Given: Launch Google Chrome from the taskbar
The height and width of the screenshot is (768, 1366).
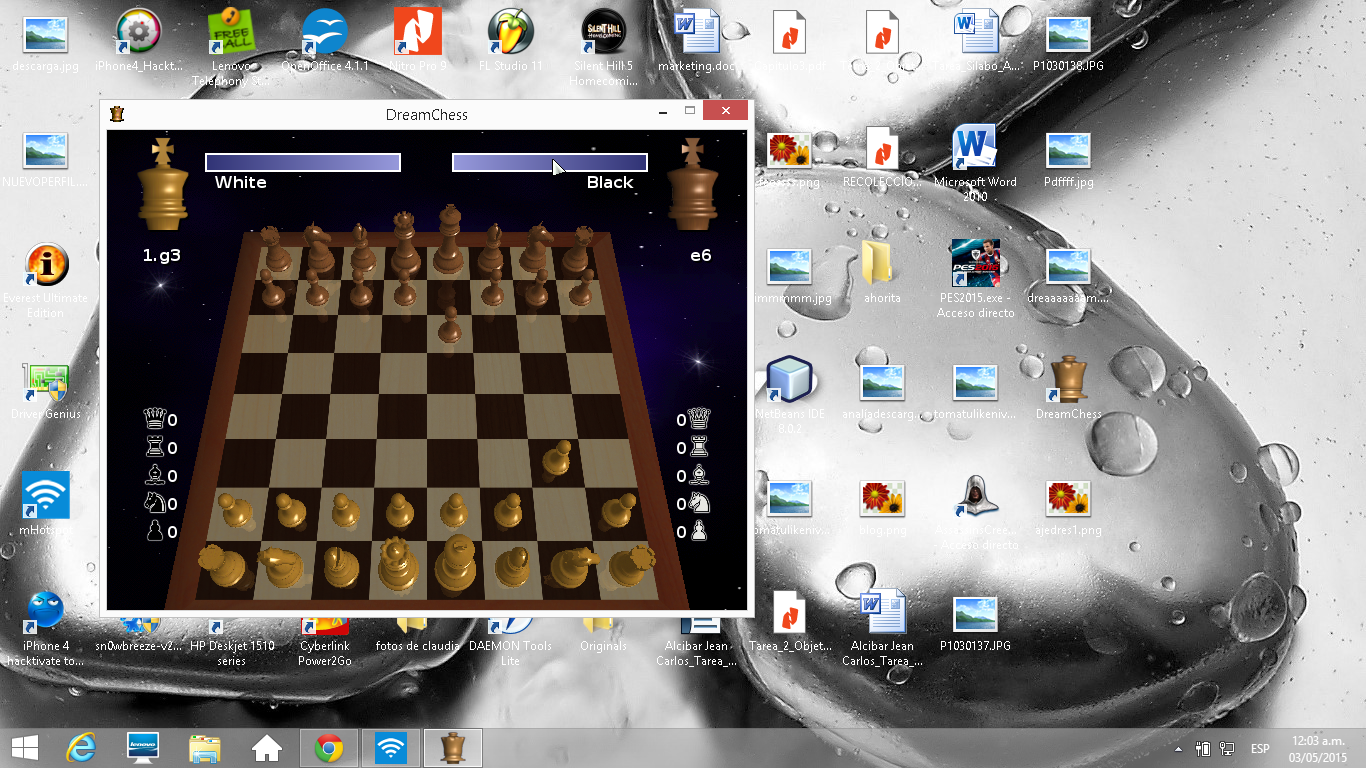Looking at the screenshot, I should 329,748.
